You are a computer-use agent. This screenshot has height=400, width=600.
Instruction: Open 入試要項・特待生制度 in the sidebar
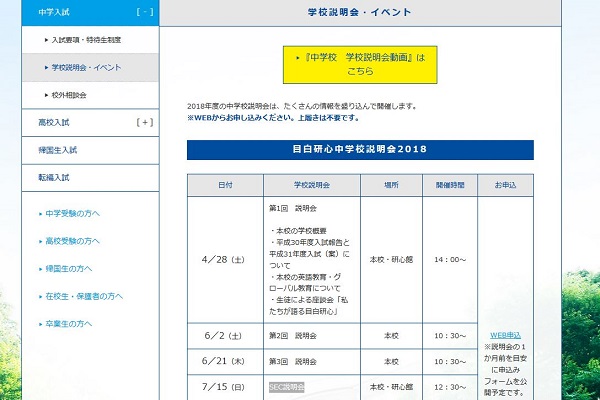coord(86,39)
